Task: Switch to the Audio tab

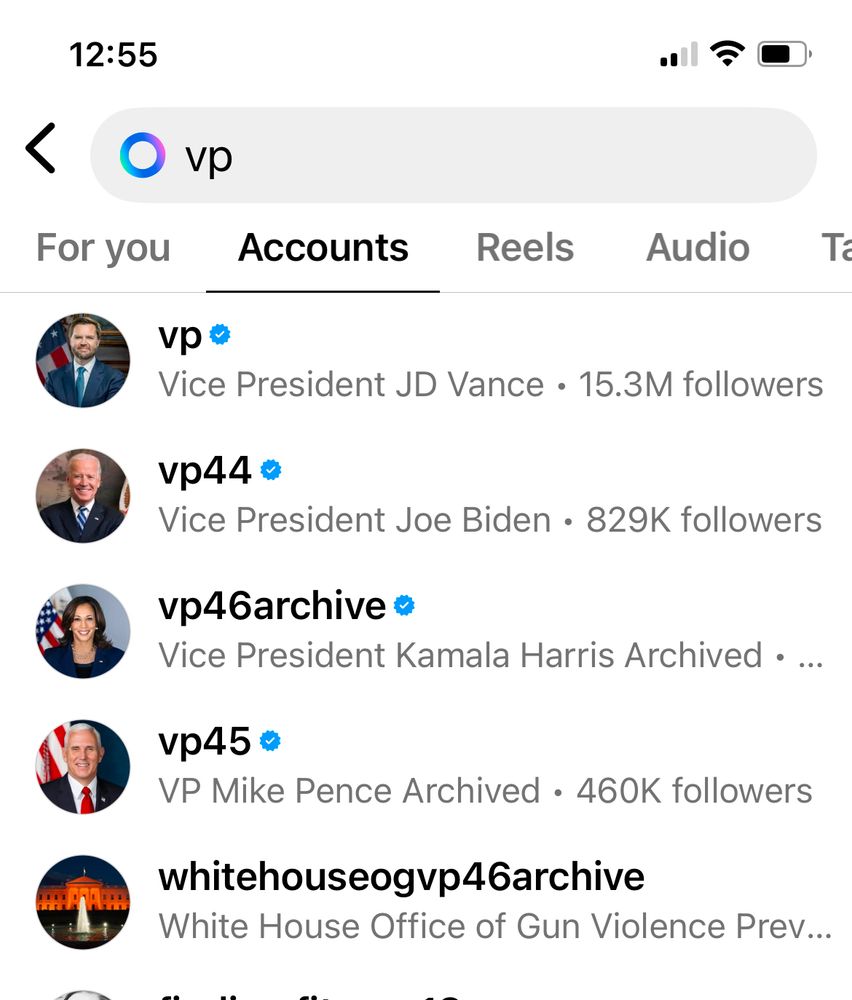Action: click(x=698, y=248)
